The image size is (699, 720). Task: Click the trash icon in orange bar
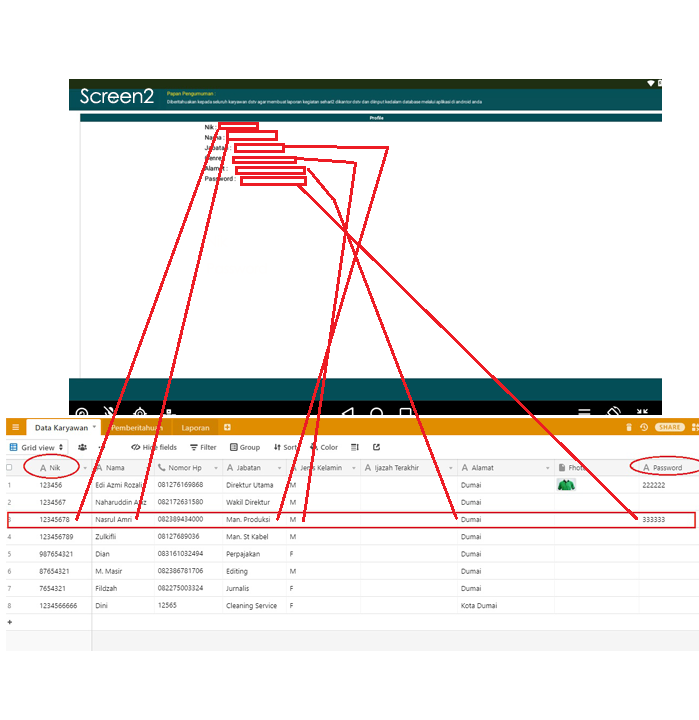tap(629, 428)
